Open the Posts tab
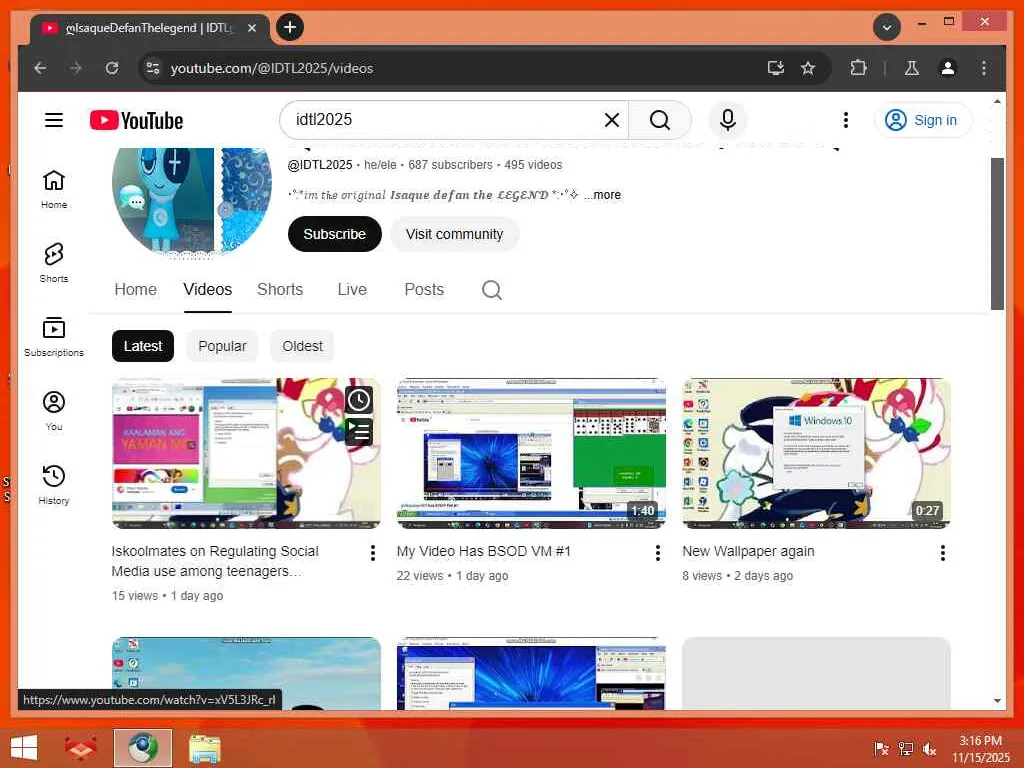This screenshot has width=1024, height=768. (x=424, y=289)
